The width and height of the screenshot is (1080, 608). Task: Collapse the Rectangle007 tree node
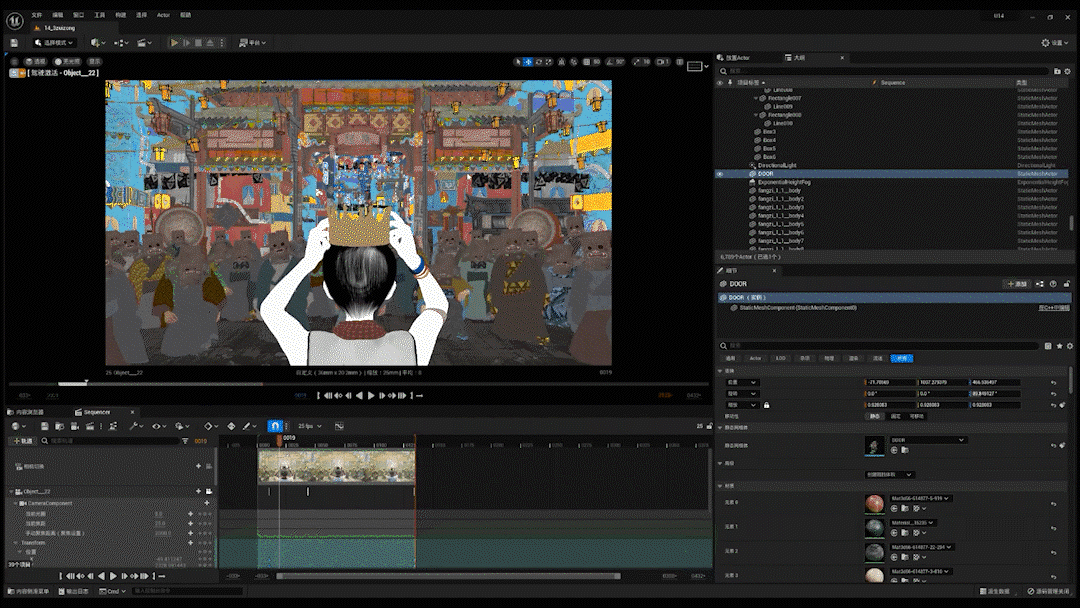click(x=756, y=98)
